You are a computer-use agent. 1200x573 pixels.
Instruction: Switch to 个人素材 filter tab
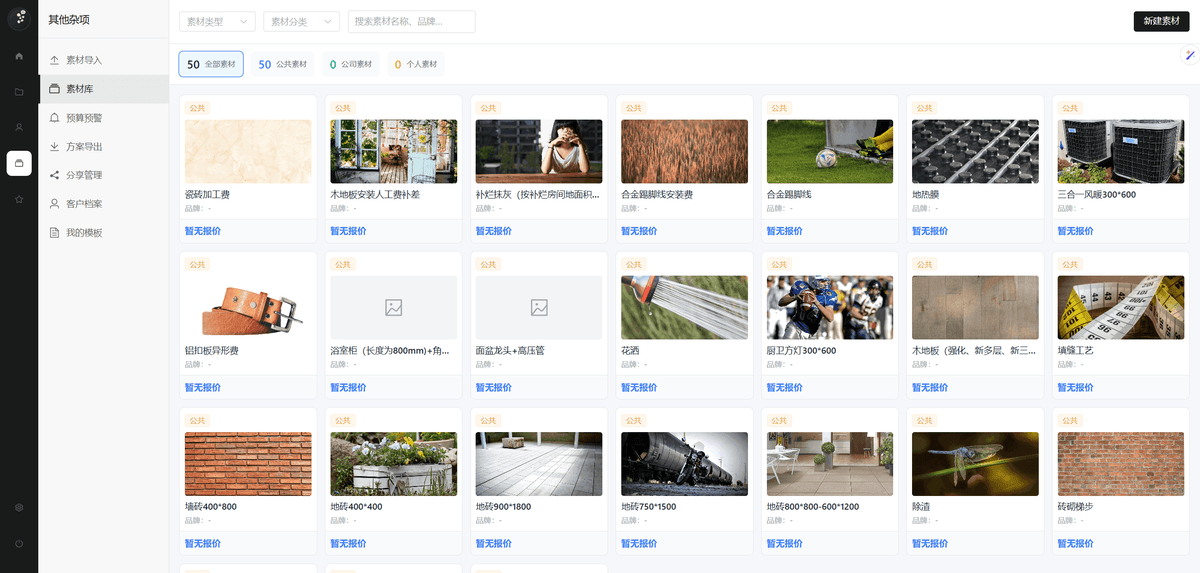click(x=416, y=65)
